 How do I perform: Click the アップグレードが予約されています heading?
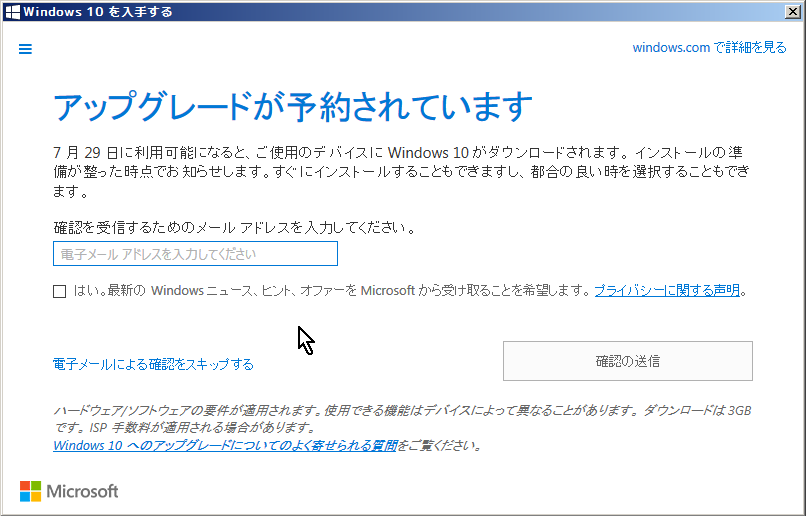coord(292,107)
